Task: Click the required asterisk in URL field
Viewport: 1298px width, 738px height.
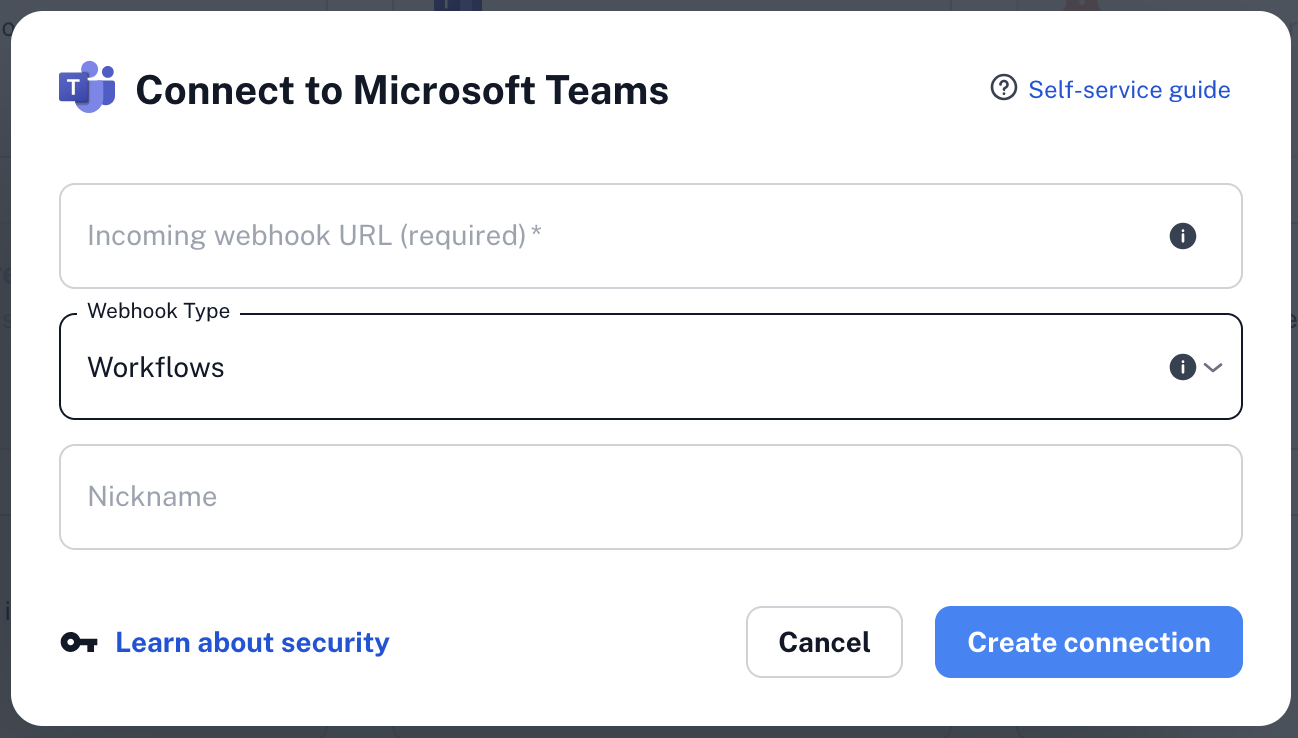Action: tap(537, 234)
